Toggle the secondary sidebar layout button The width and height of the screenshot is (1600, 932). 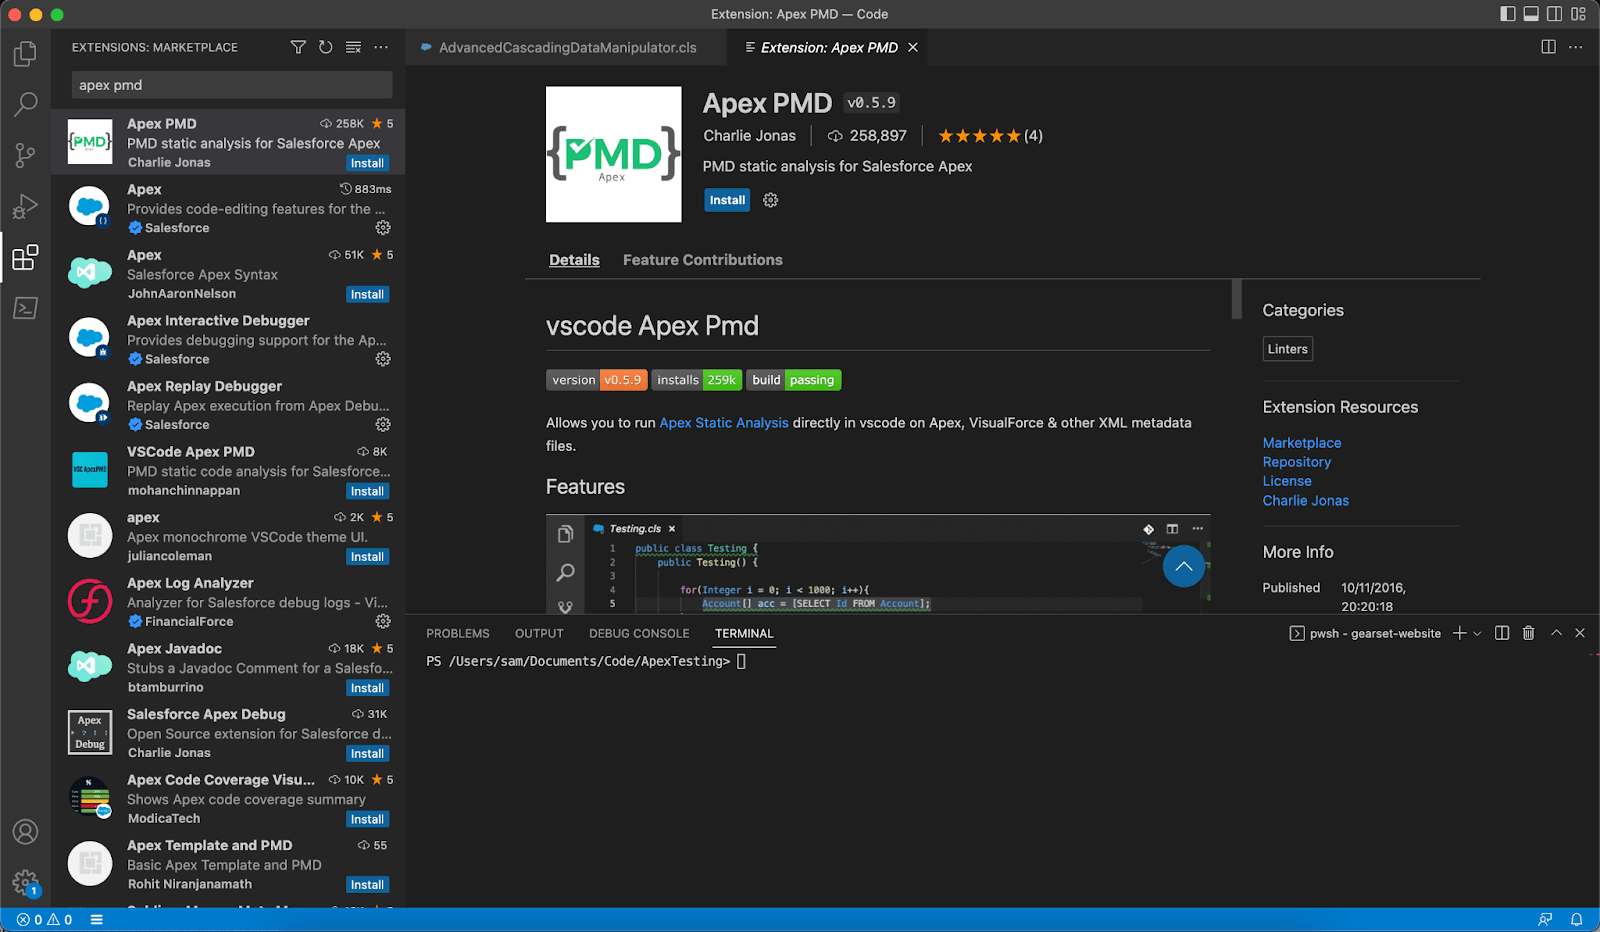point(1554,14)
